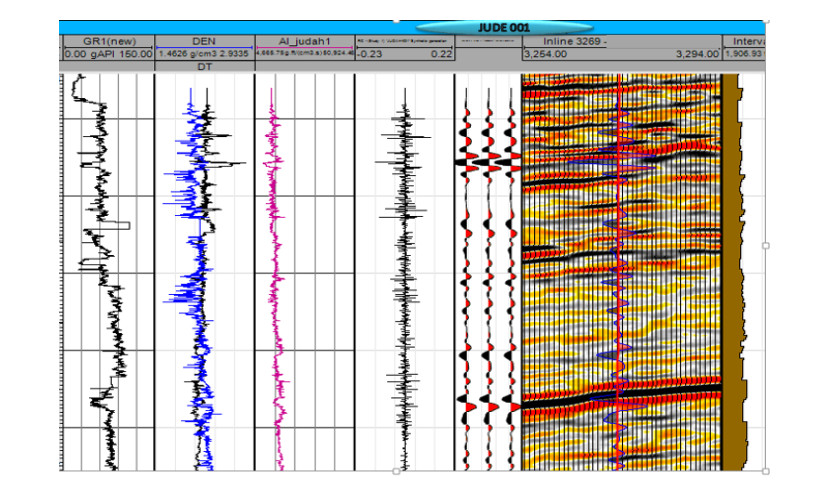
Task: Click the DT curve label
Action: (x=204, y=66)
